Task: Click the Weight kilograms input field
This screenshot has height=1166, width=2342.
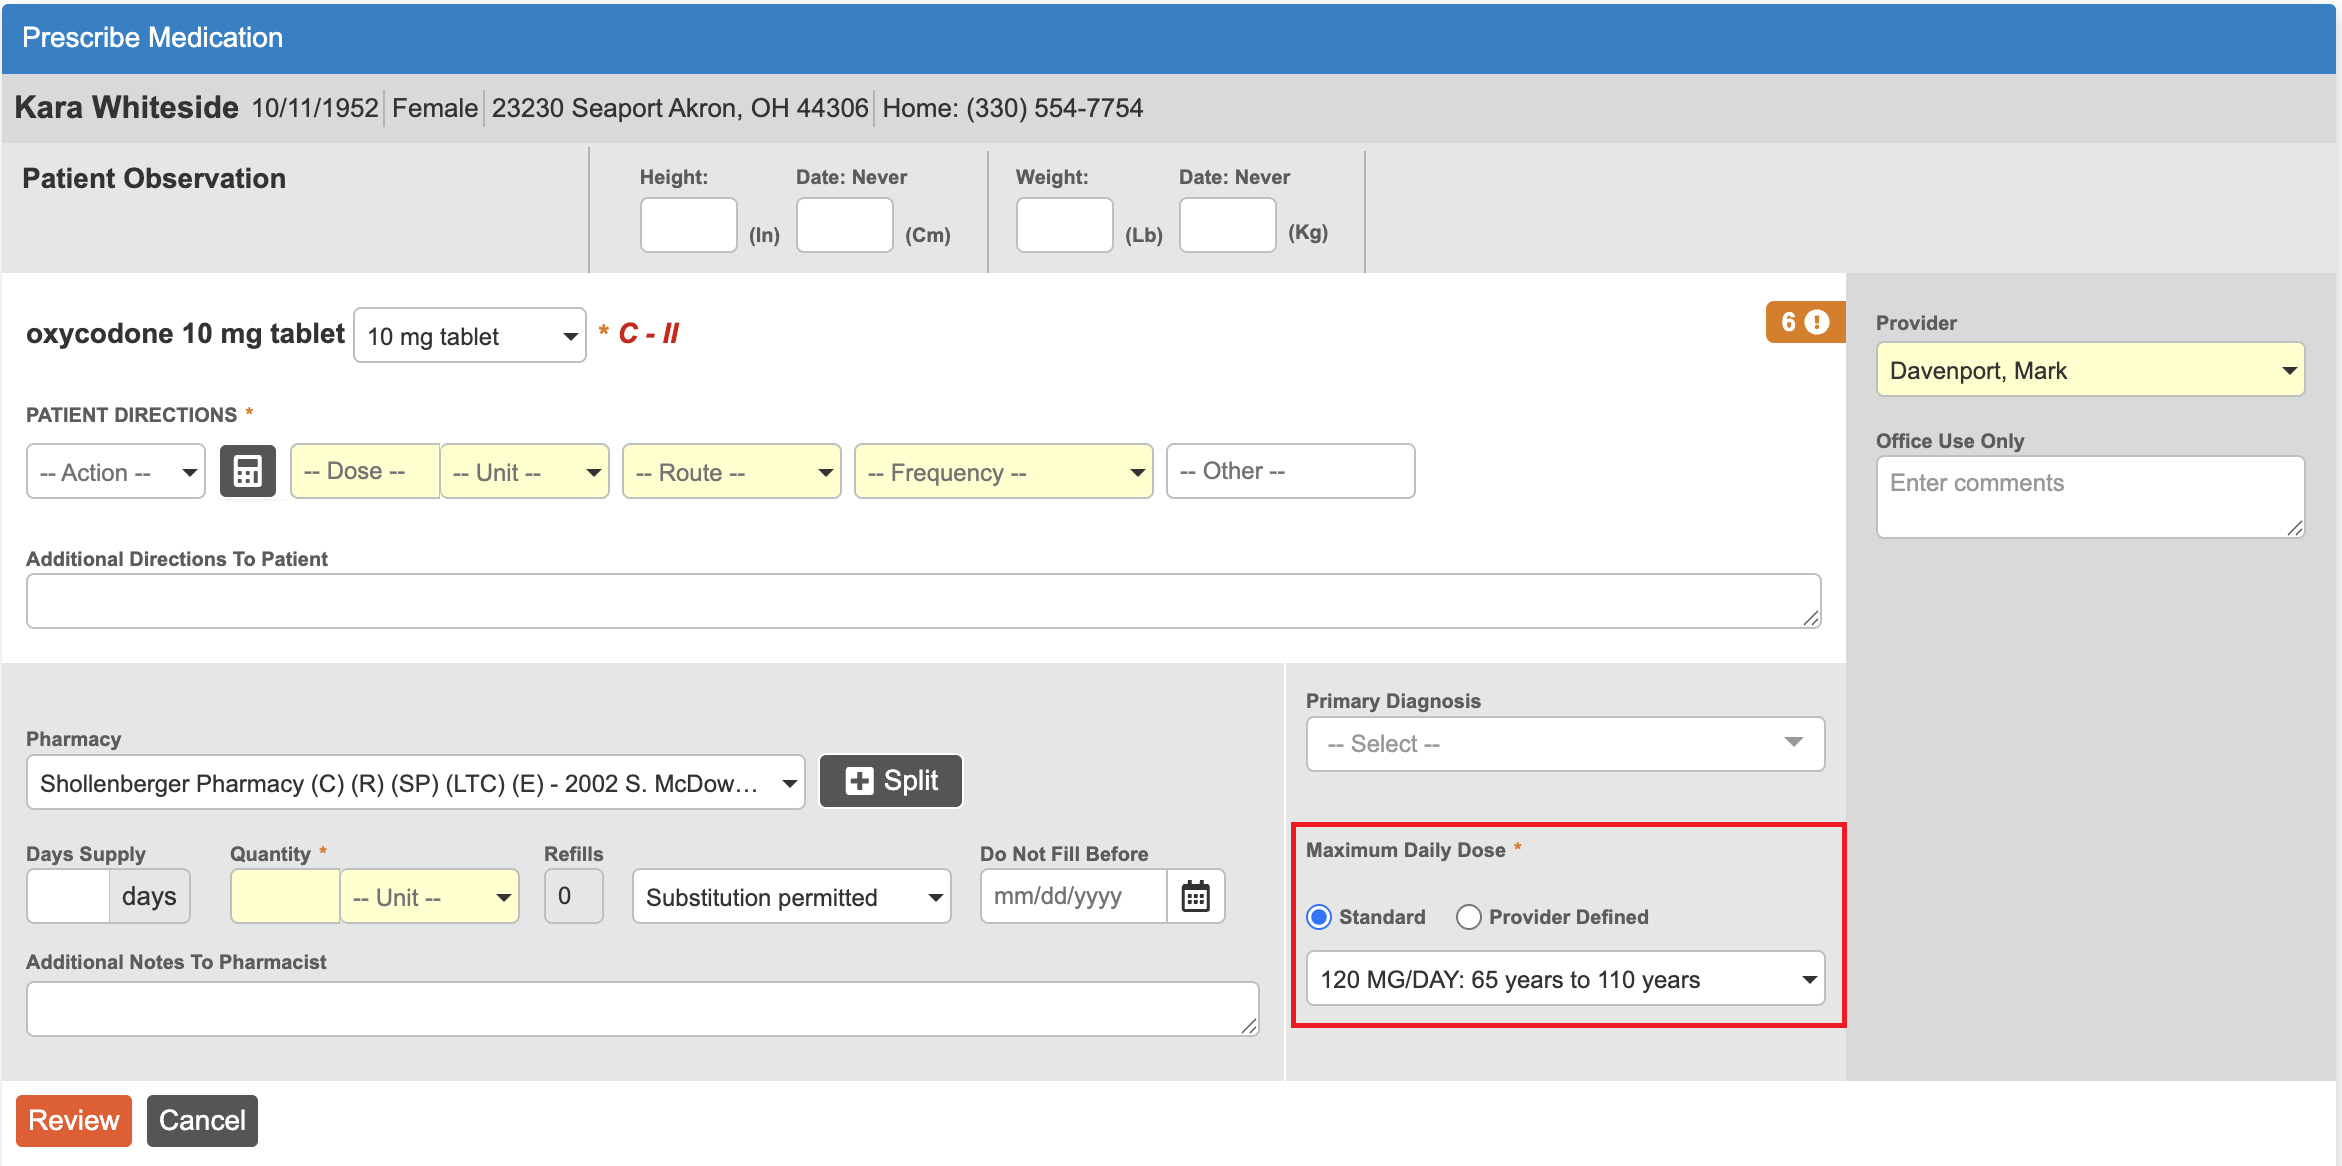Action: click(x=1228, y=225)
